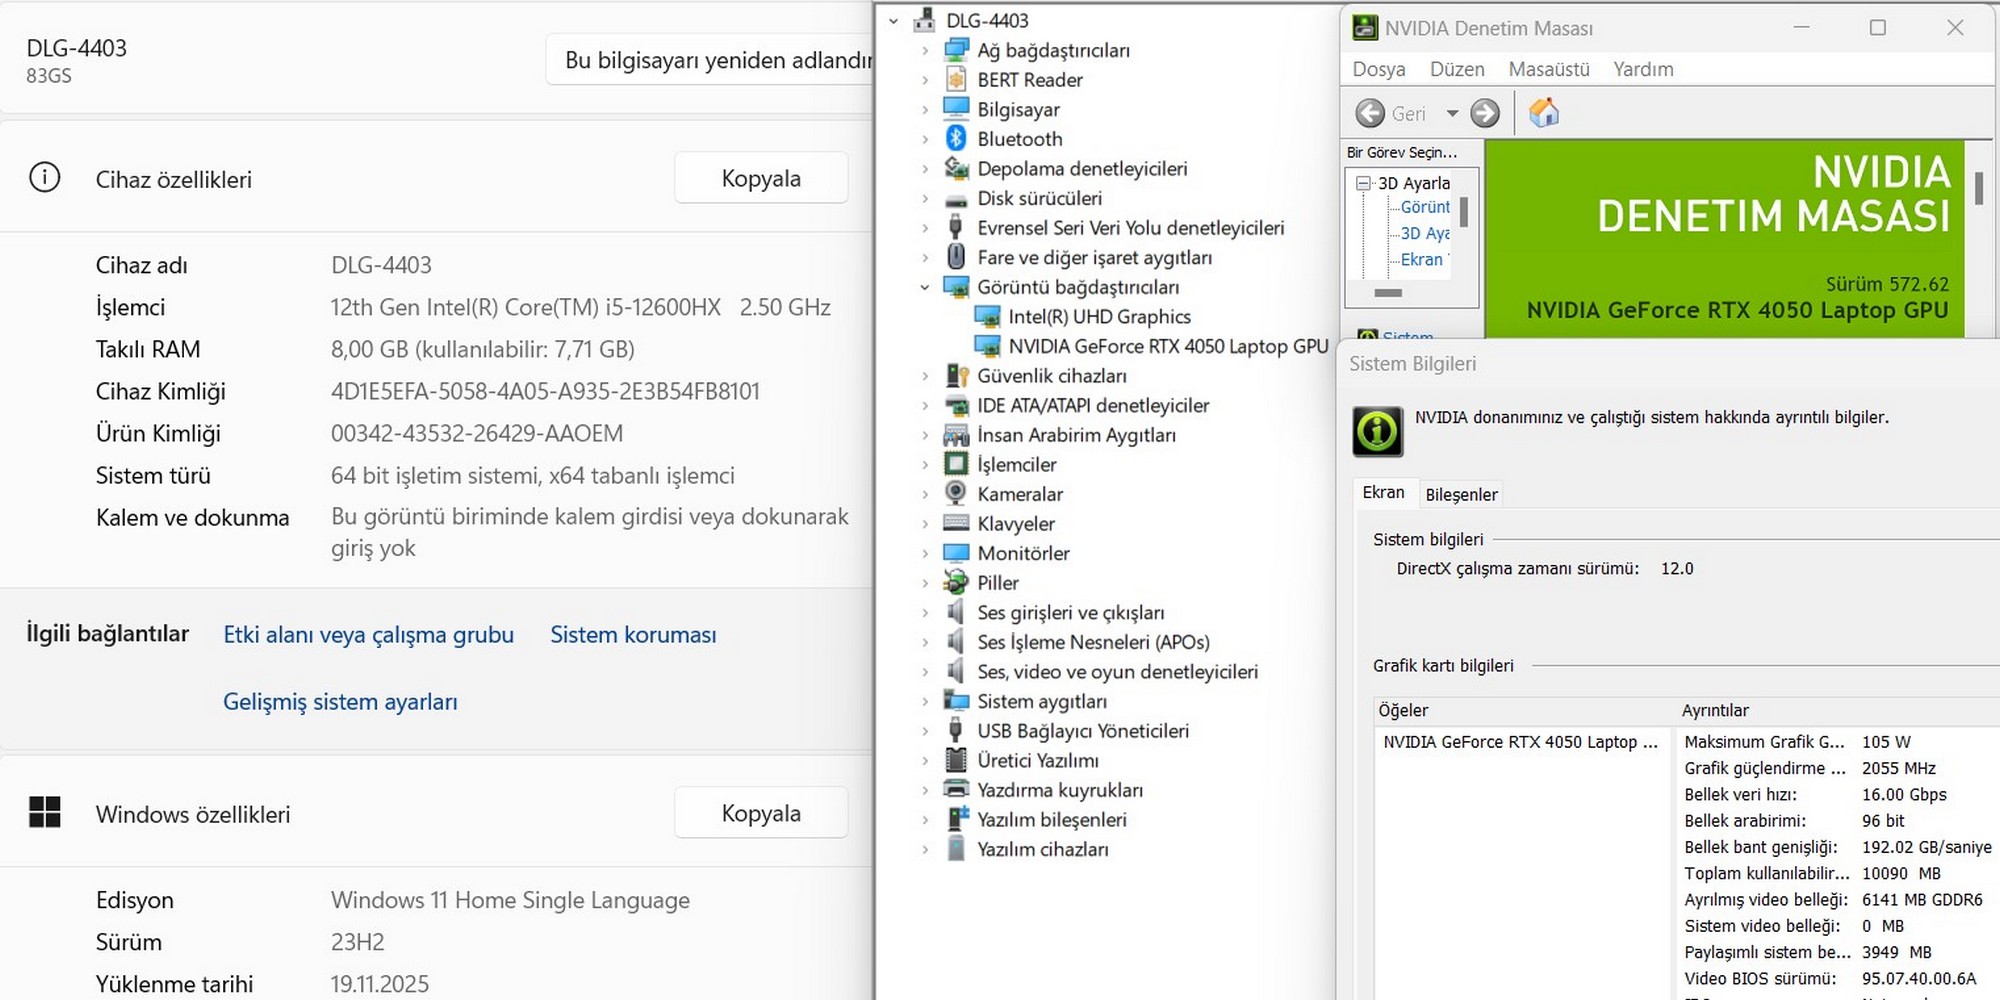The image size is (2000, 1000).
Task: Click Kopyala next to Cihaz özellikleri
Action: (x=760, y=179)
